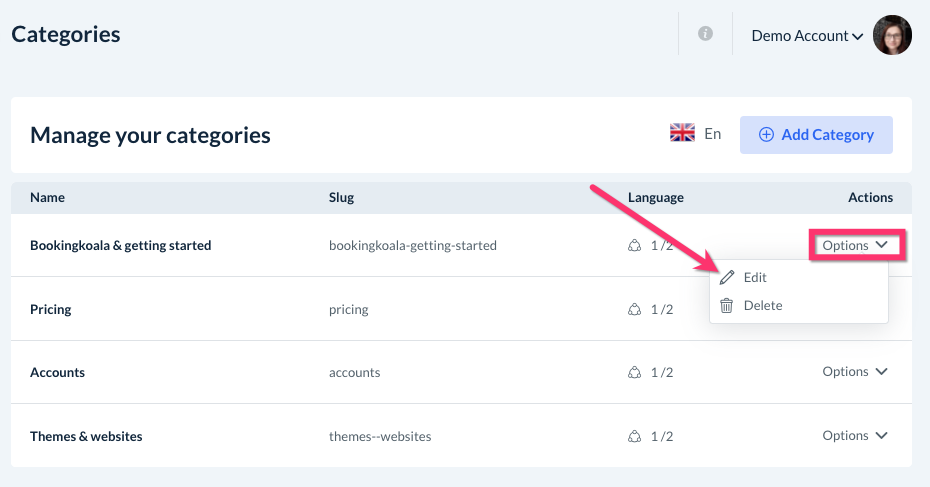Expand Options for Accounts category
The image size is (930, 487).
pyautogui.click(x=855, y=372)
